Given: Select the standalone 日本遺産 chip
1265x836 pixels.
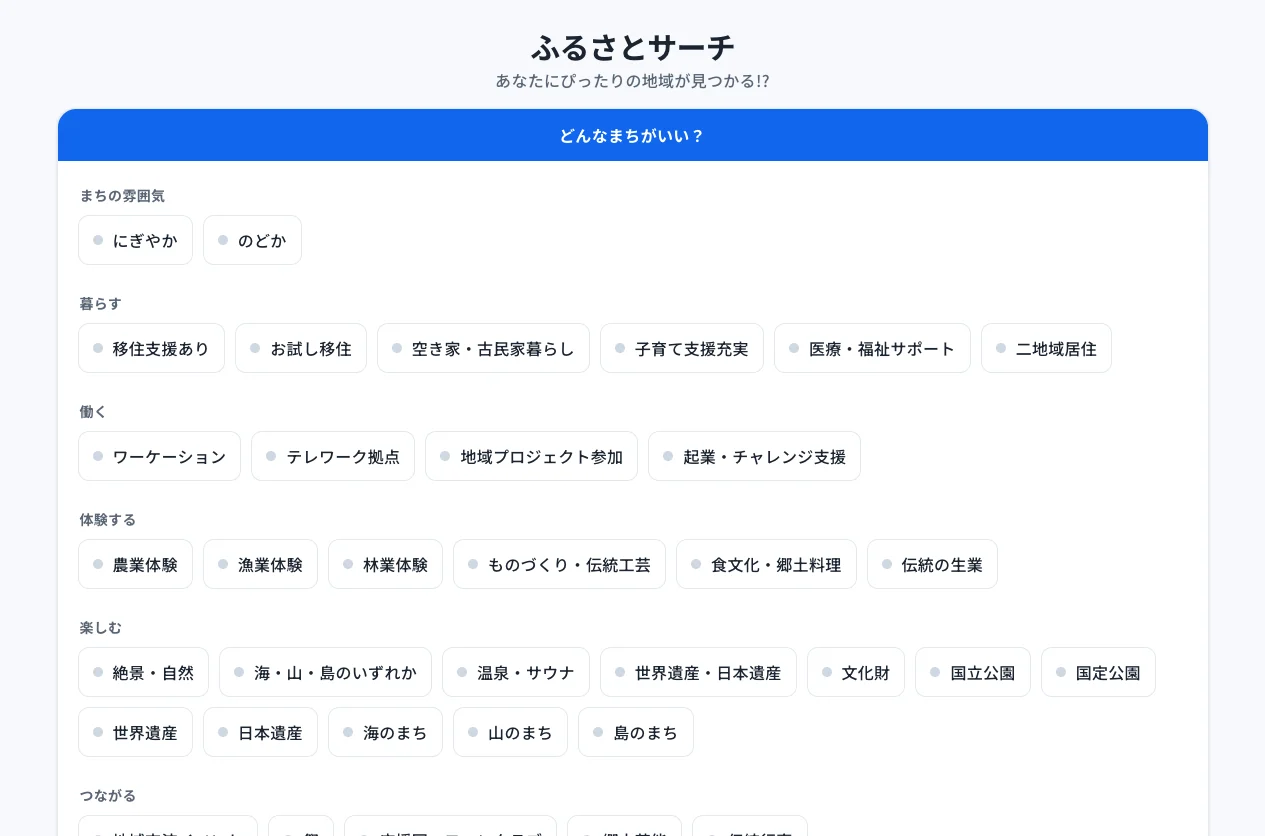Looking at the screenshot, I should tap(260, 732).
